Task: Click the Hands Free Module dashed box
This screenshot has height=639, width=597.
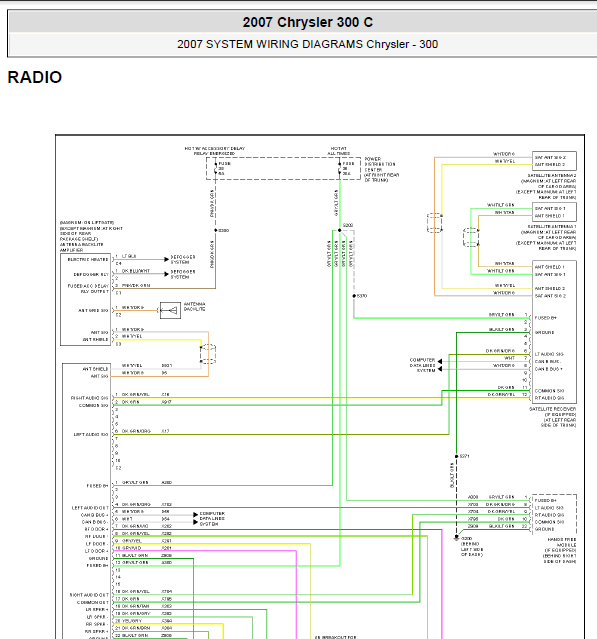Action: tap(554, 514)
